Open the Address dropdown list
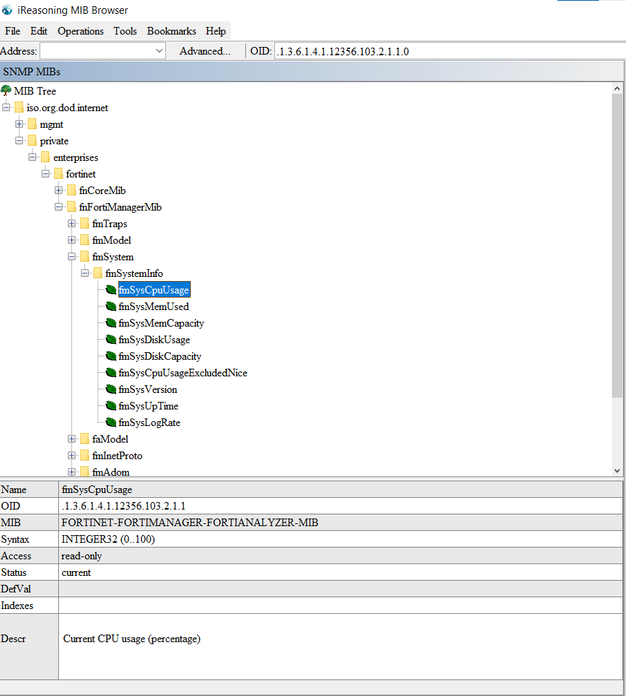626x696 pixels. (159, 51)
